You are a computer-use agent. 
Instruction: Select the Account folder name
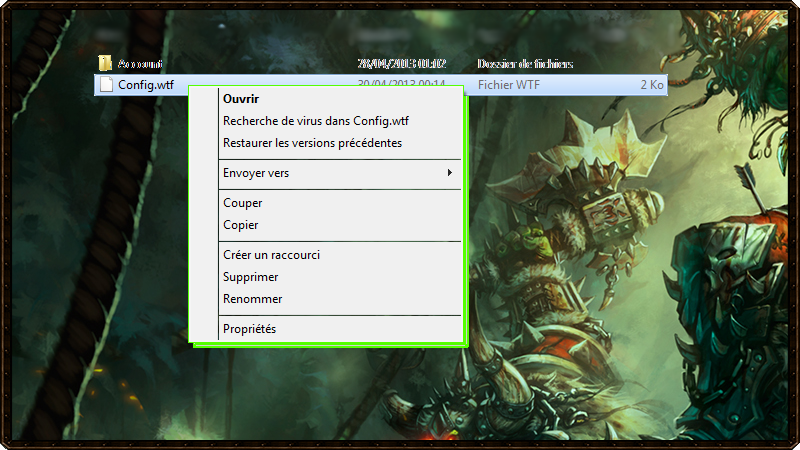[x=140, y=64]
